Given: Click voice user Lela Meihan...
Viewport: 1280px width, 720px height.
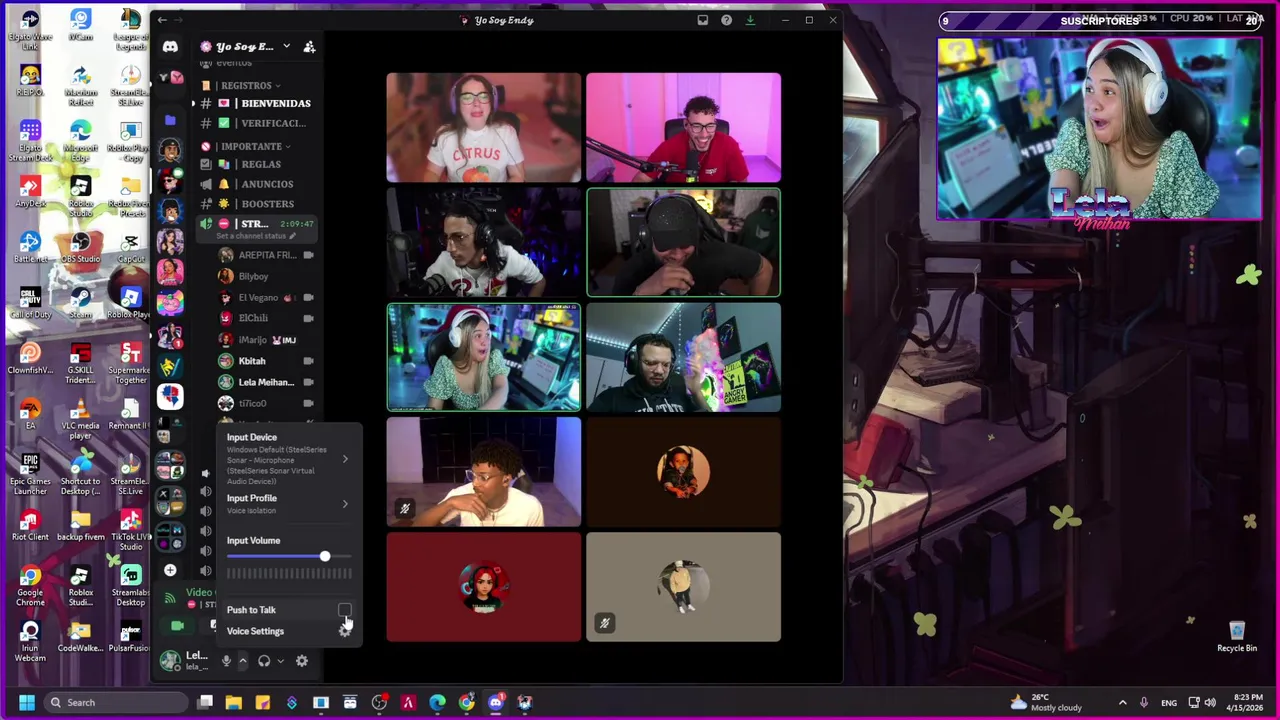Looking at the screenshot, I should pos(265,382).
